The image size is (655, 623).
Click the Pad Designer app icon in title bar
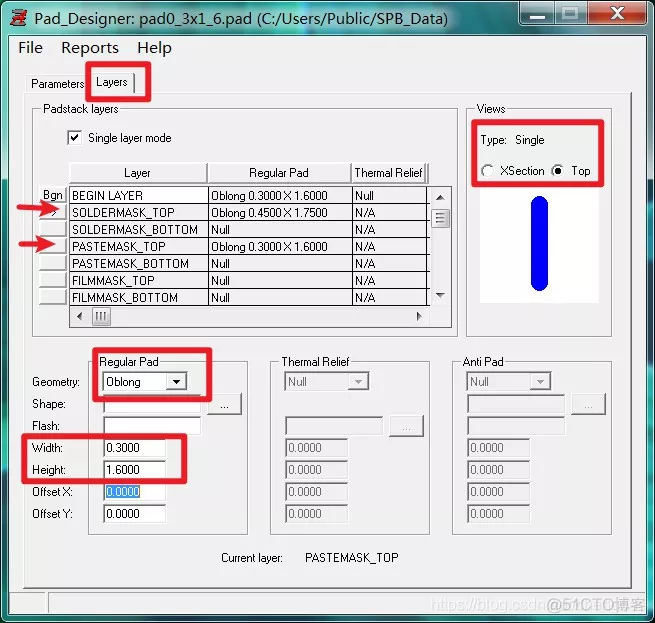click(x=18, y=18)
